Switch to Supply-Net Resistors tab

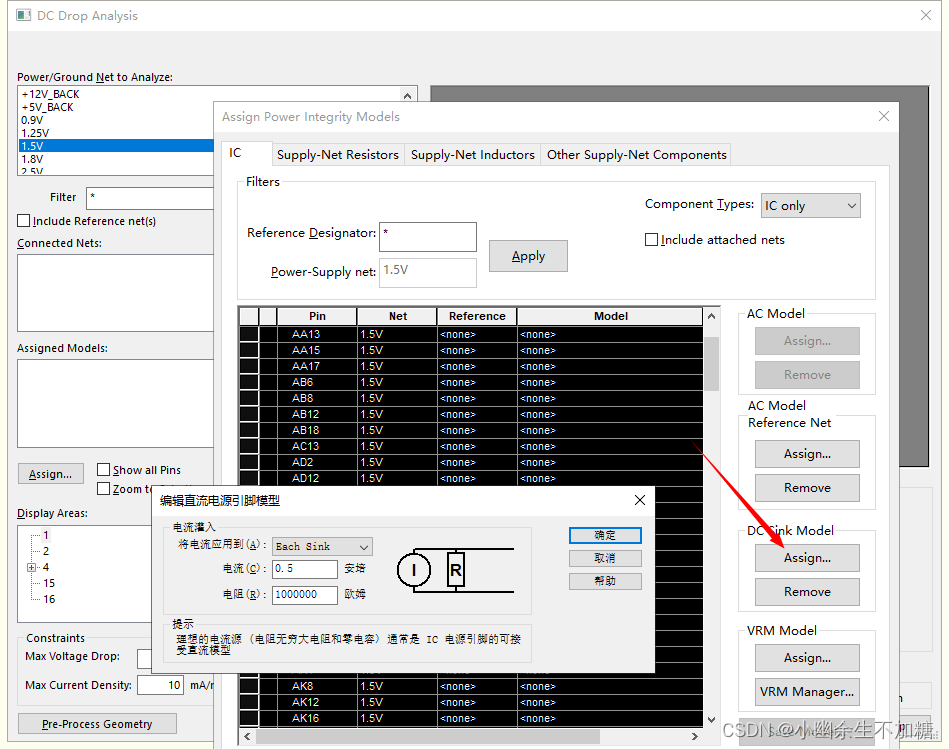pos(338,155)
